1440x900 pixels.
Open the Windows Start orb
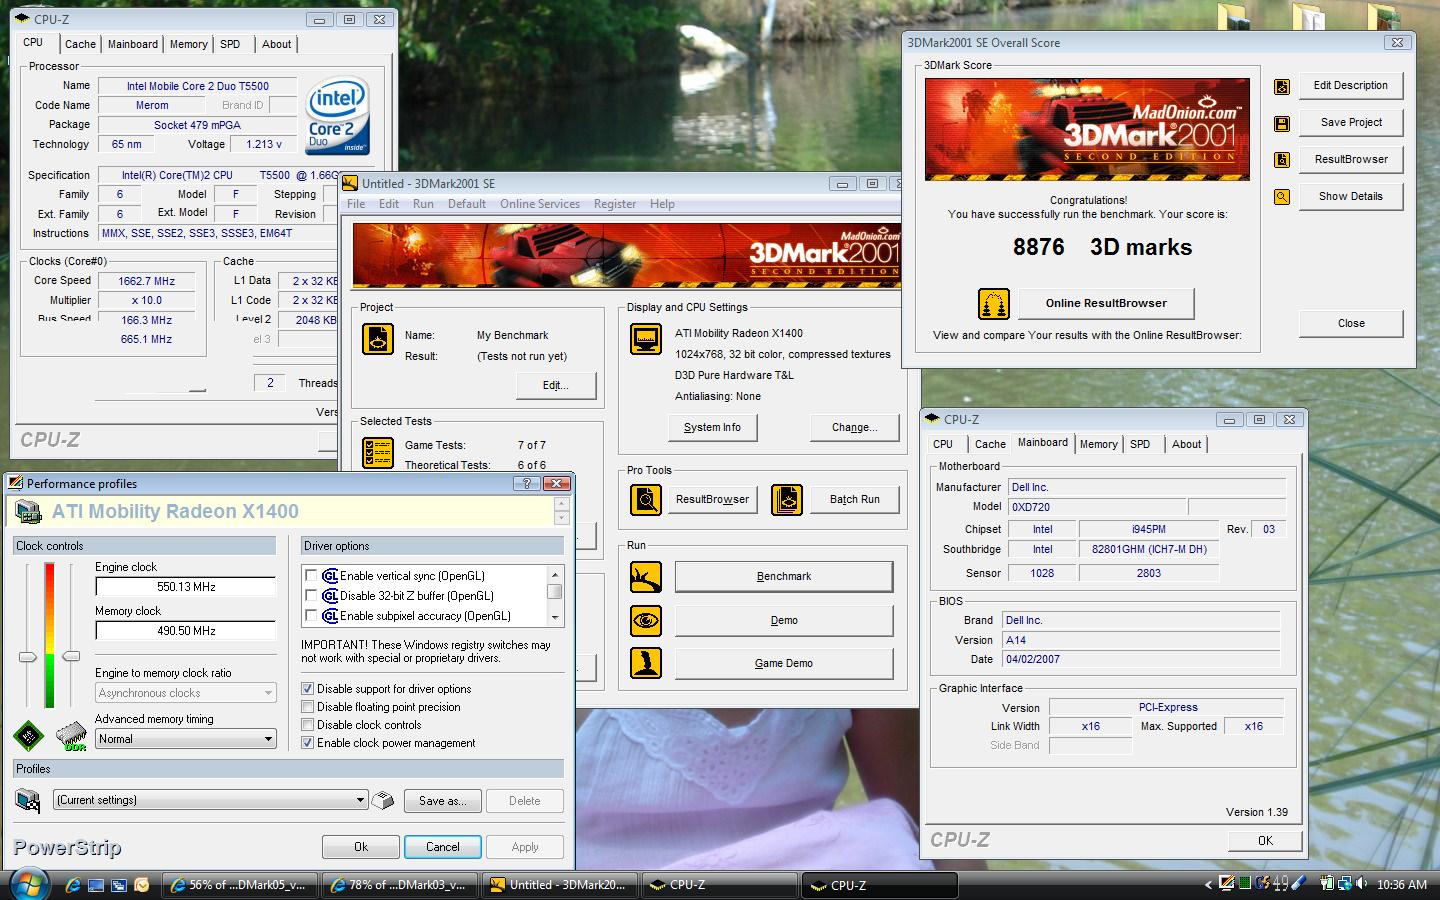coord(30,884)
